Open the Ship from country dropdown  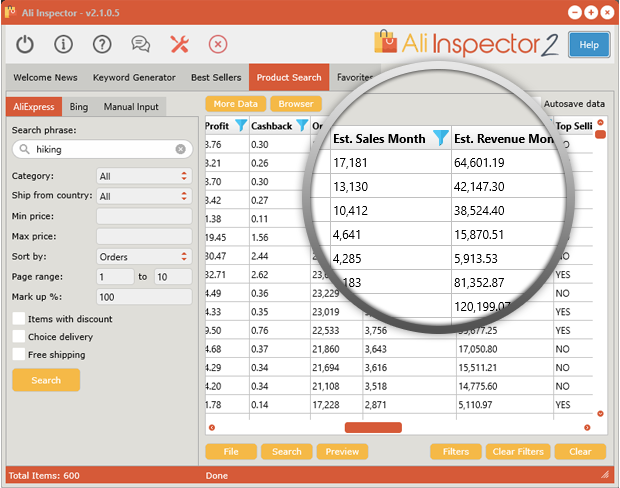(x=144, y=196)
